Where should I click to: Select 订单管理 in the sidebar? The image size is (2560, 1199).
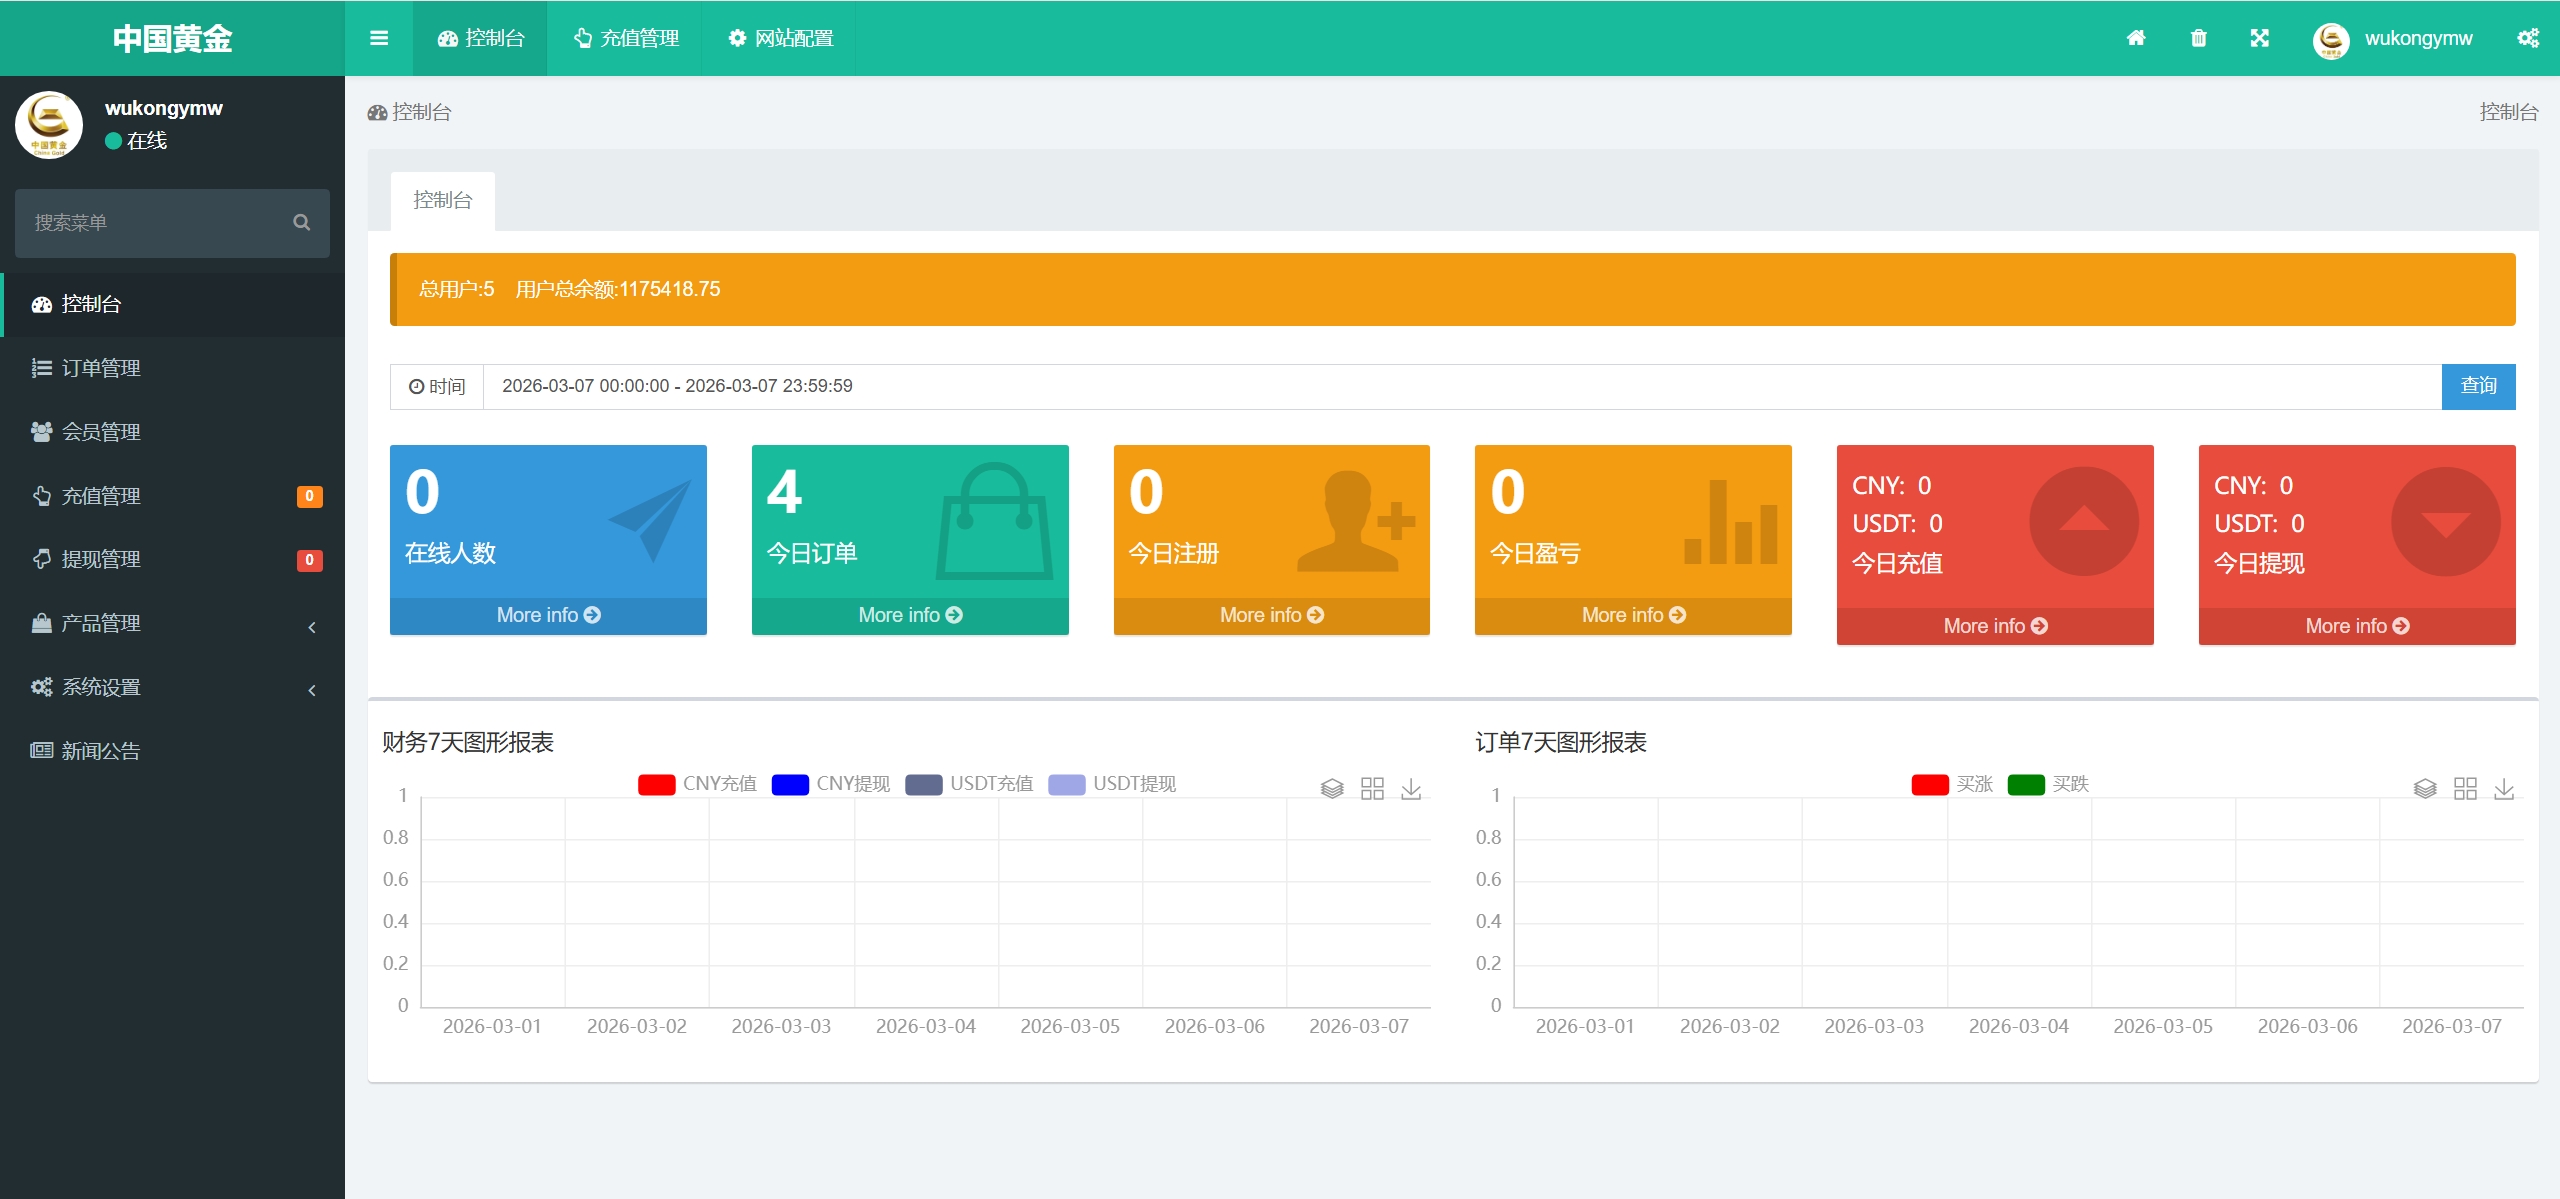tap(100, 368)
